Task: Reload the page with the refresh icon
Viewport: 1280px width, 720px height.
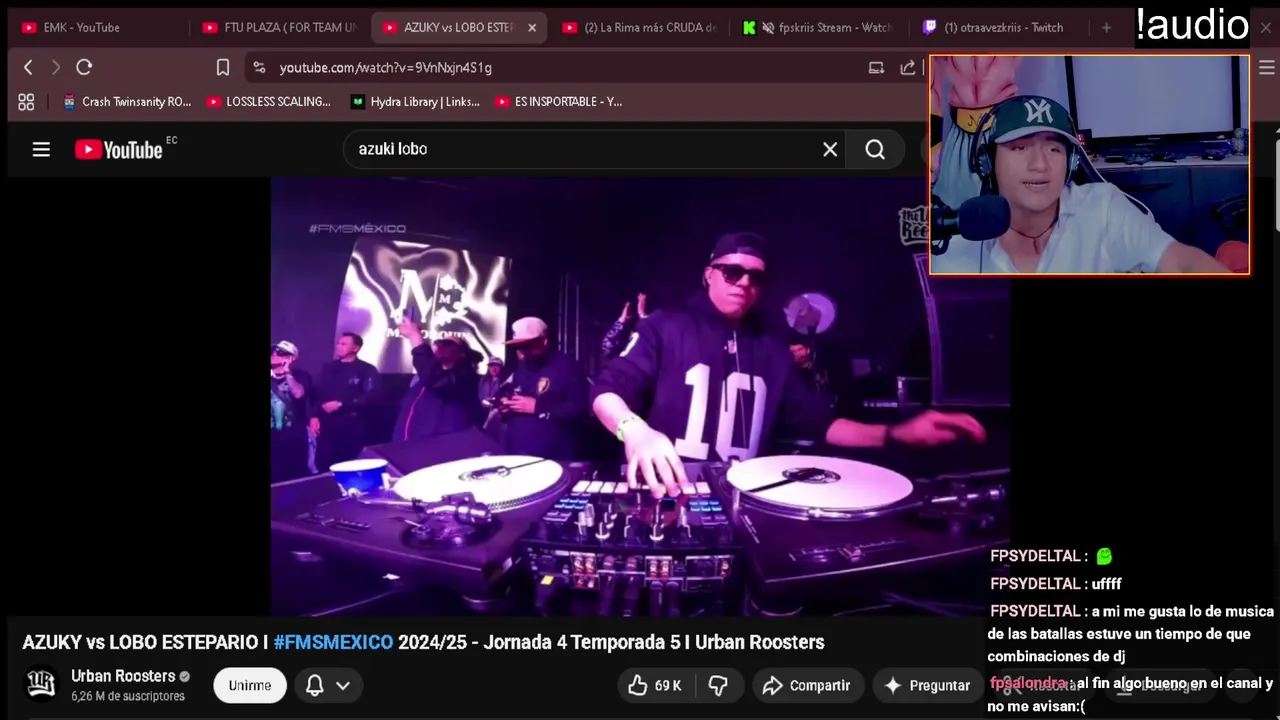Action: coord(84,67)
